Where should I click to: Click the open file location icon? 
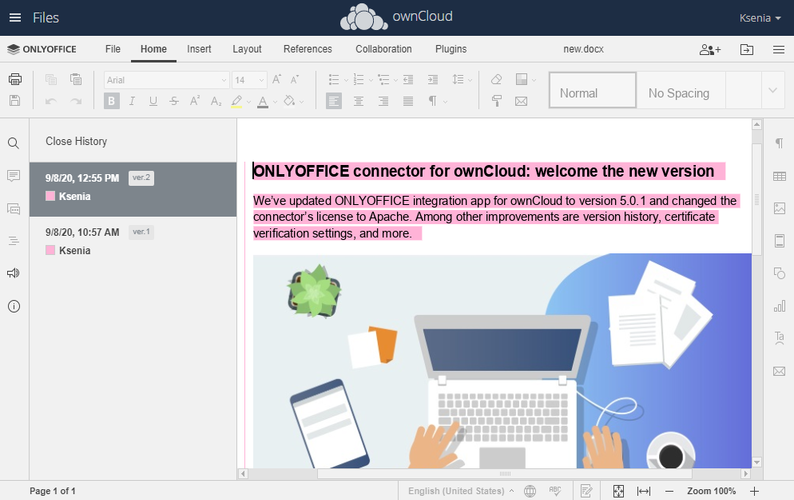pyautogui.click(x=746, y=49)
